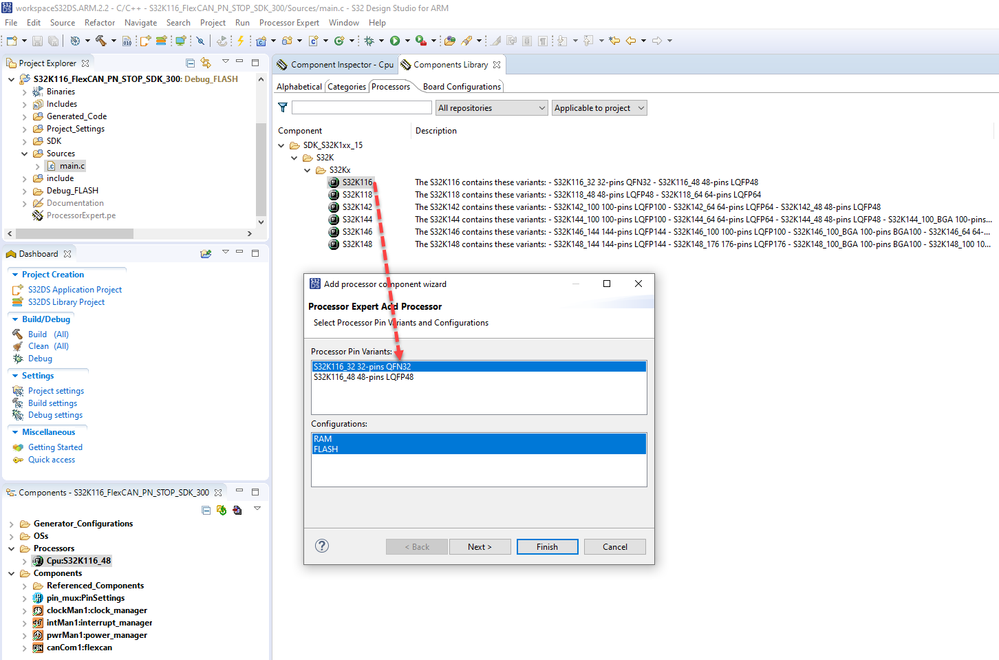Click the hammer Build toolbar icon

[101, 41]
